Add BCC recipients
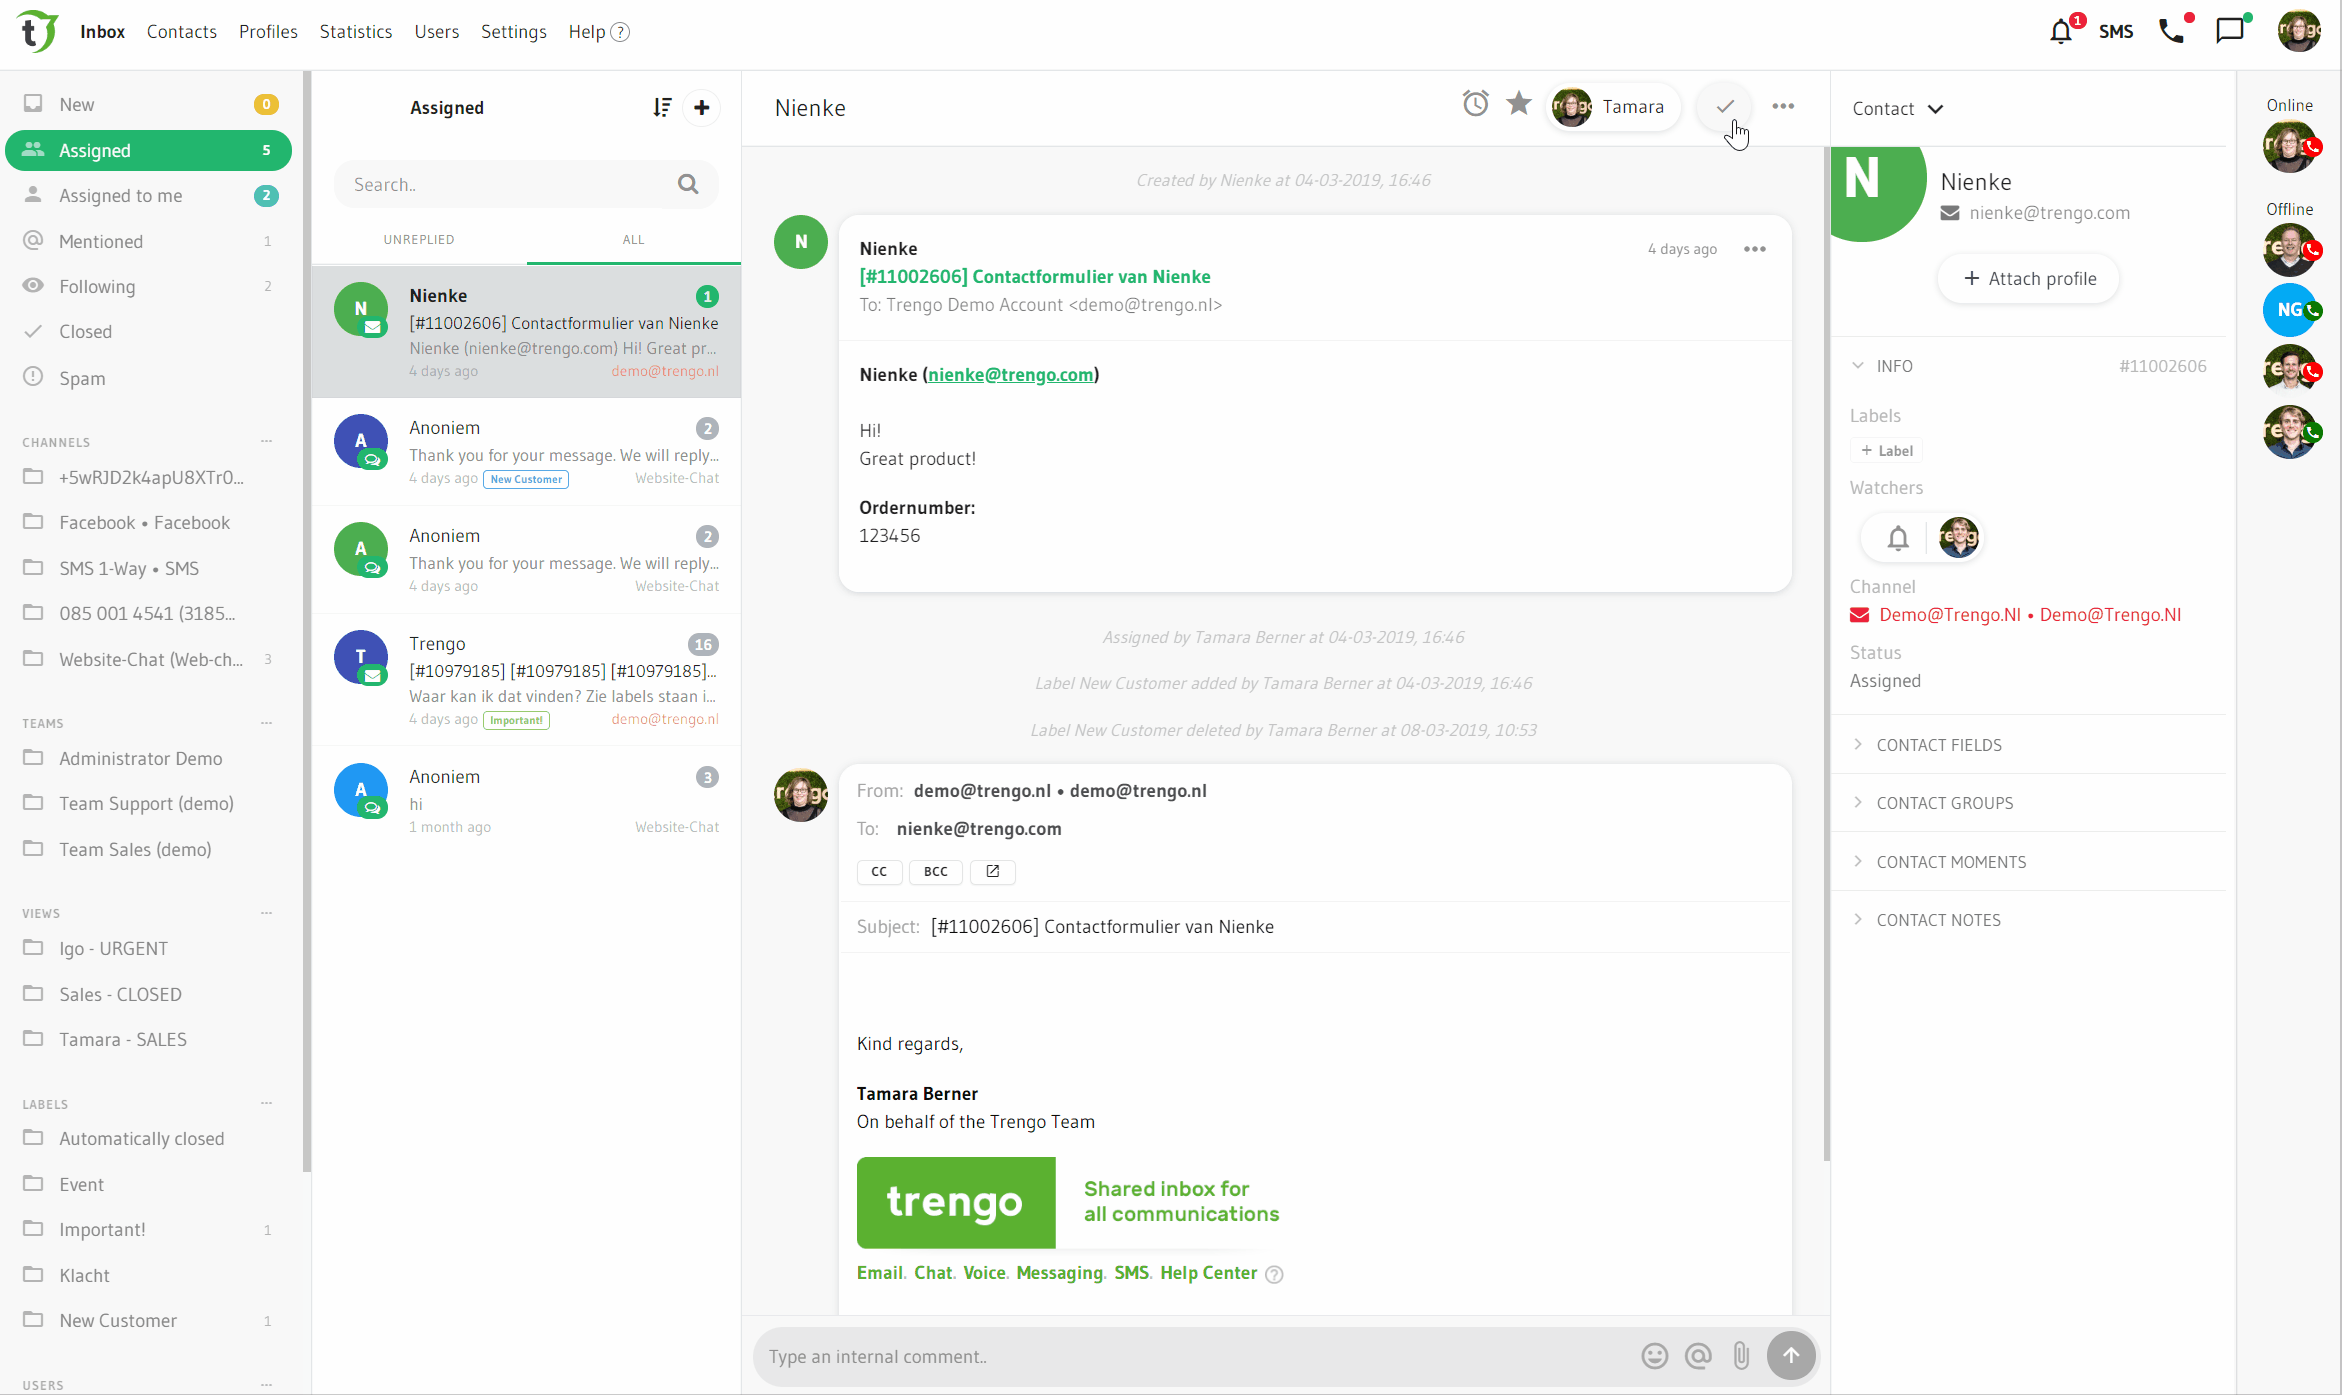This screenshot has width=2342, height=1395. click(x=936, y=872)
